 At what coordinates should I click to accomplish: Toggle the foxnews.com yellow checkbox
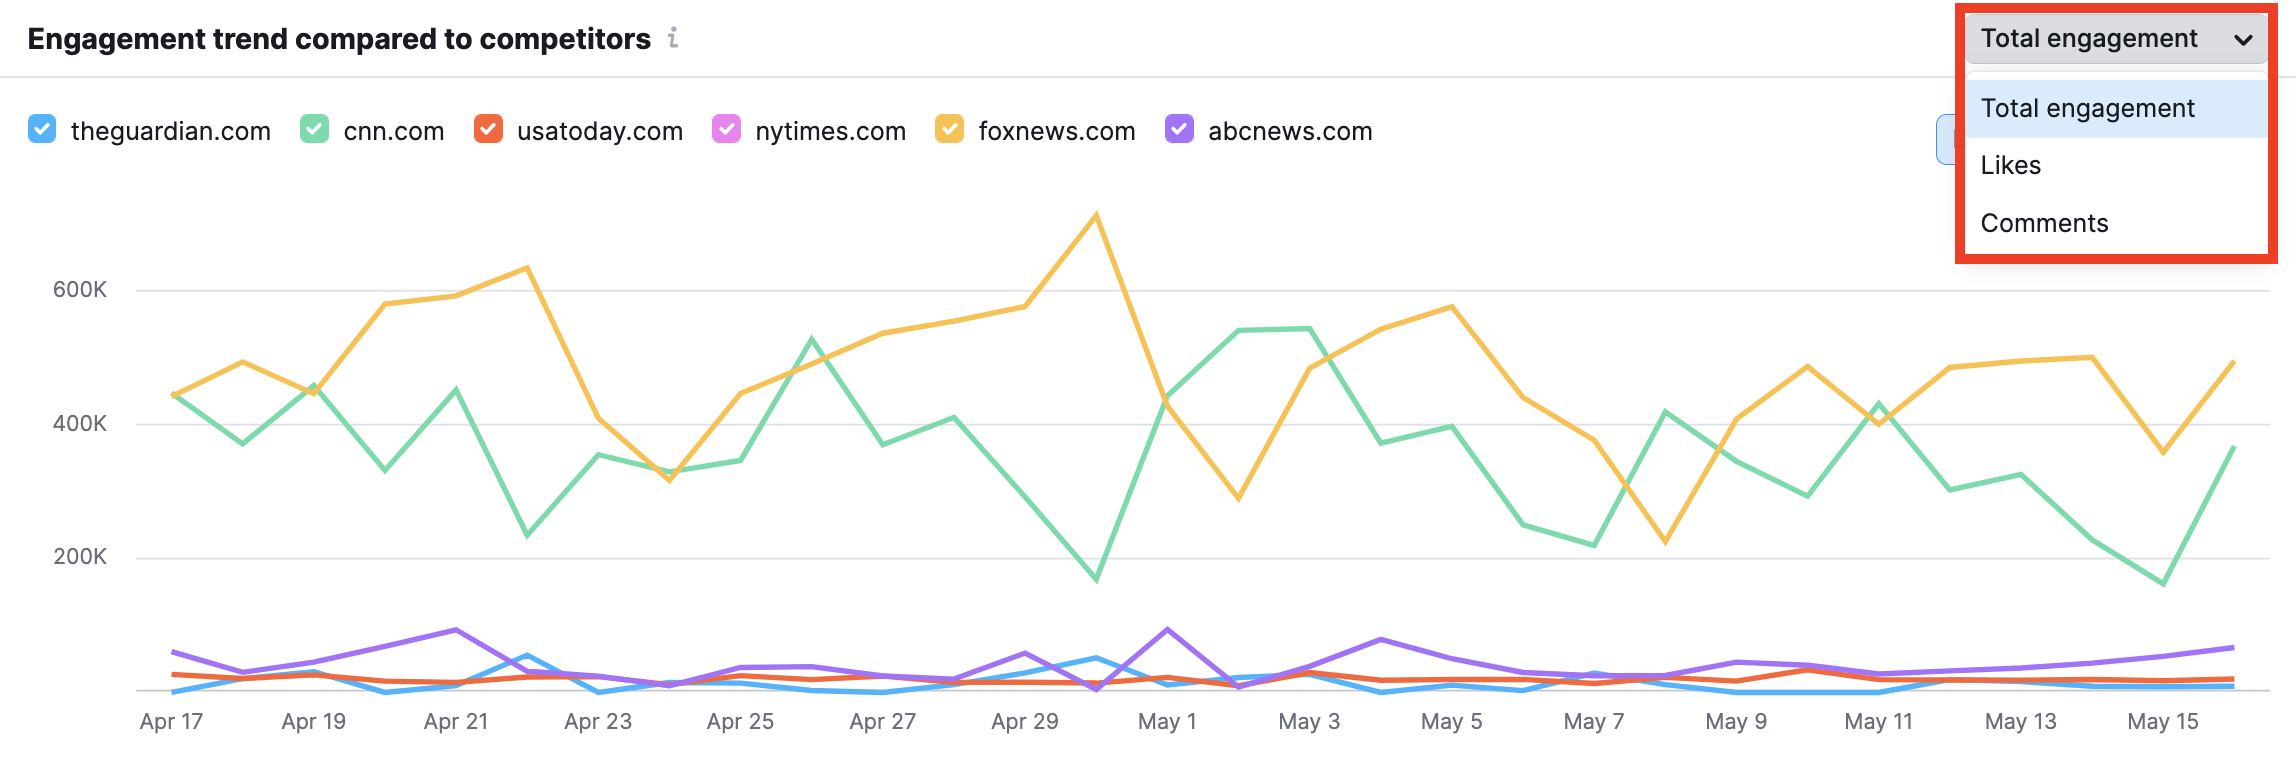(x=949, y=130)
